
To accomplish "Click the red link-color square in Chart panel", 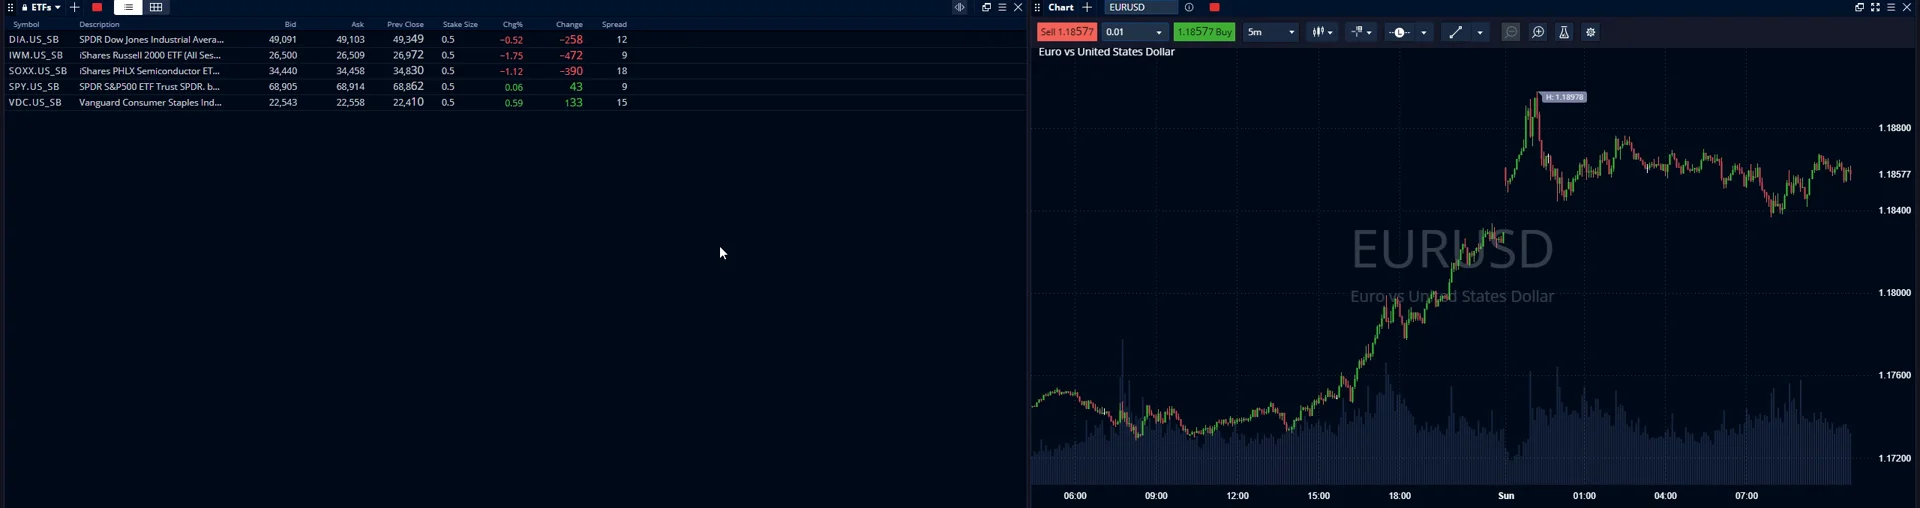I will (1214, 7).
